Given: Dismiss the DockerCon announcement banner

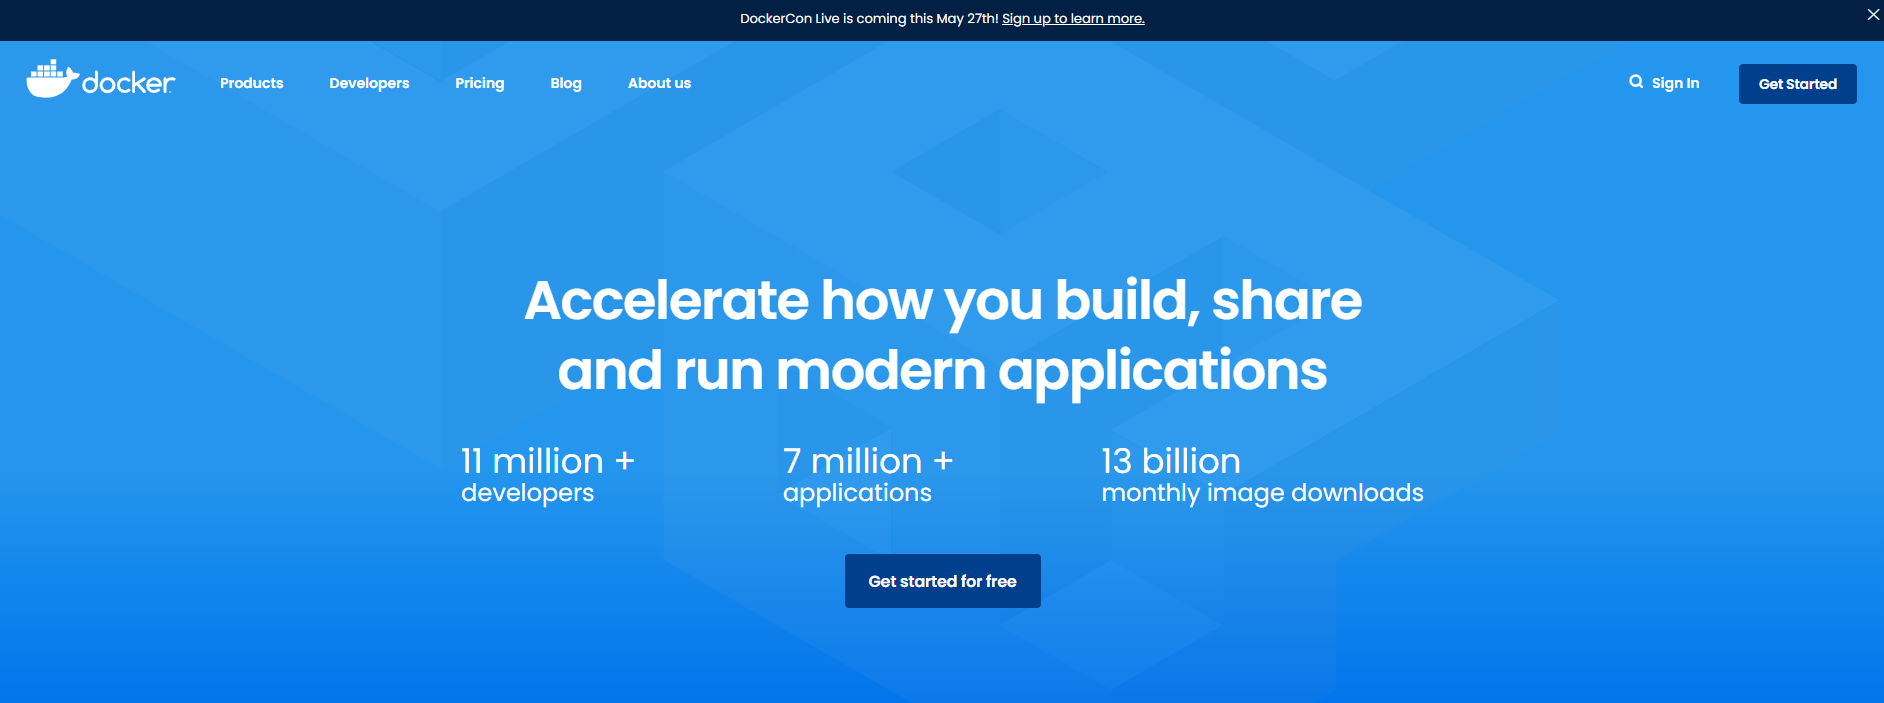Looking at the screenshot, I should pos(1873,14).
